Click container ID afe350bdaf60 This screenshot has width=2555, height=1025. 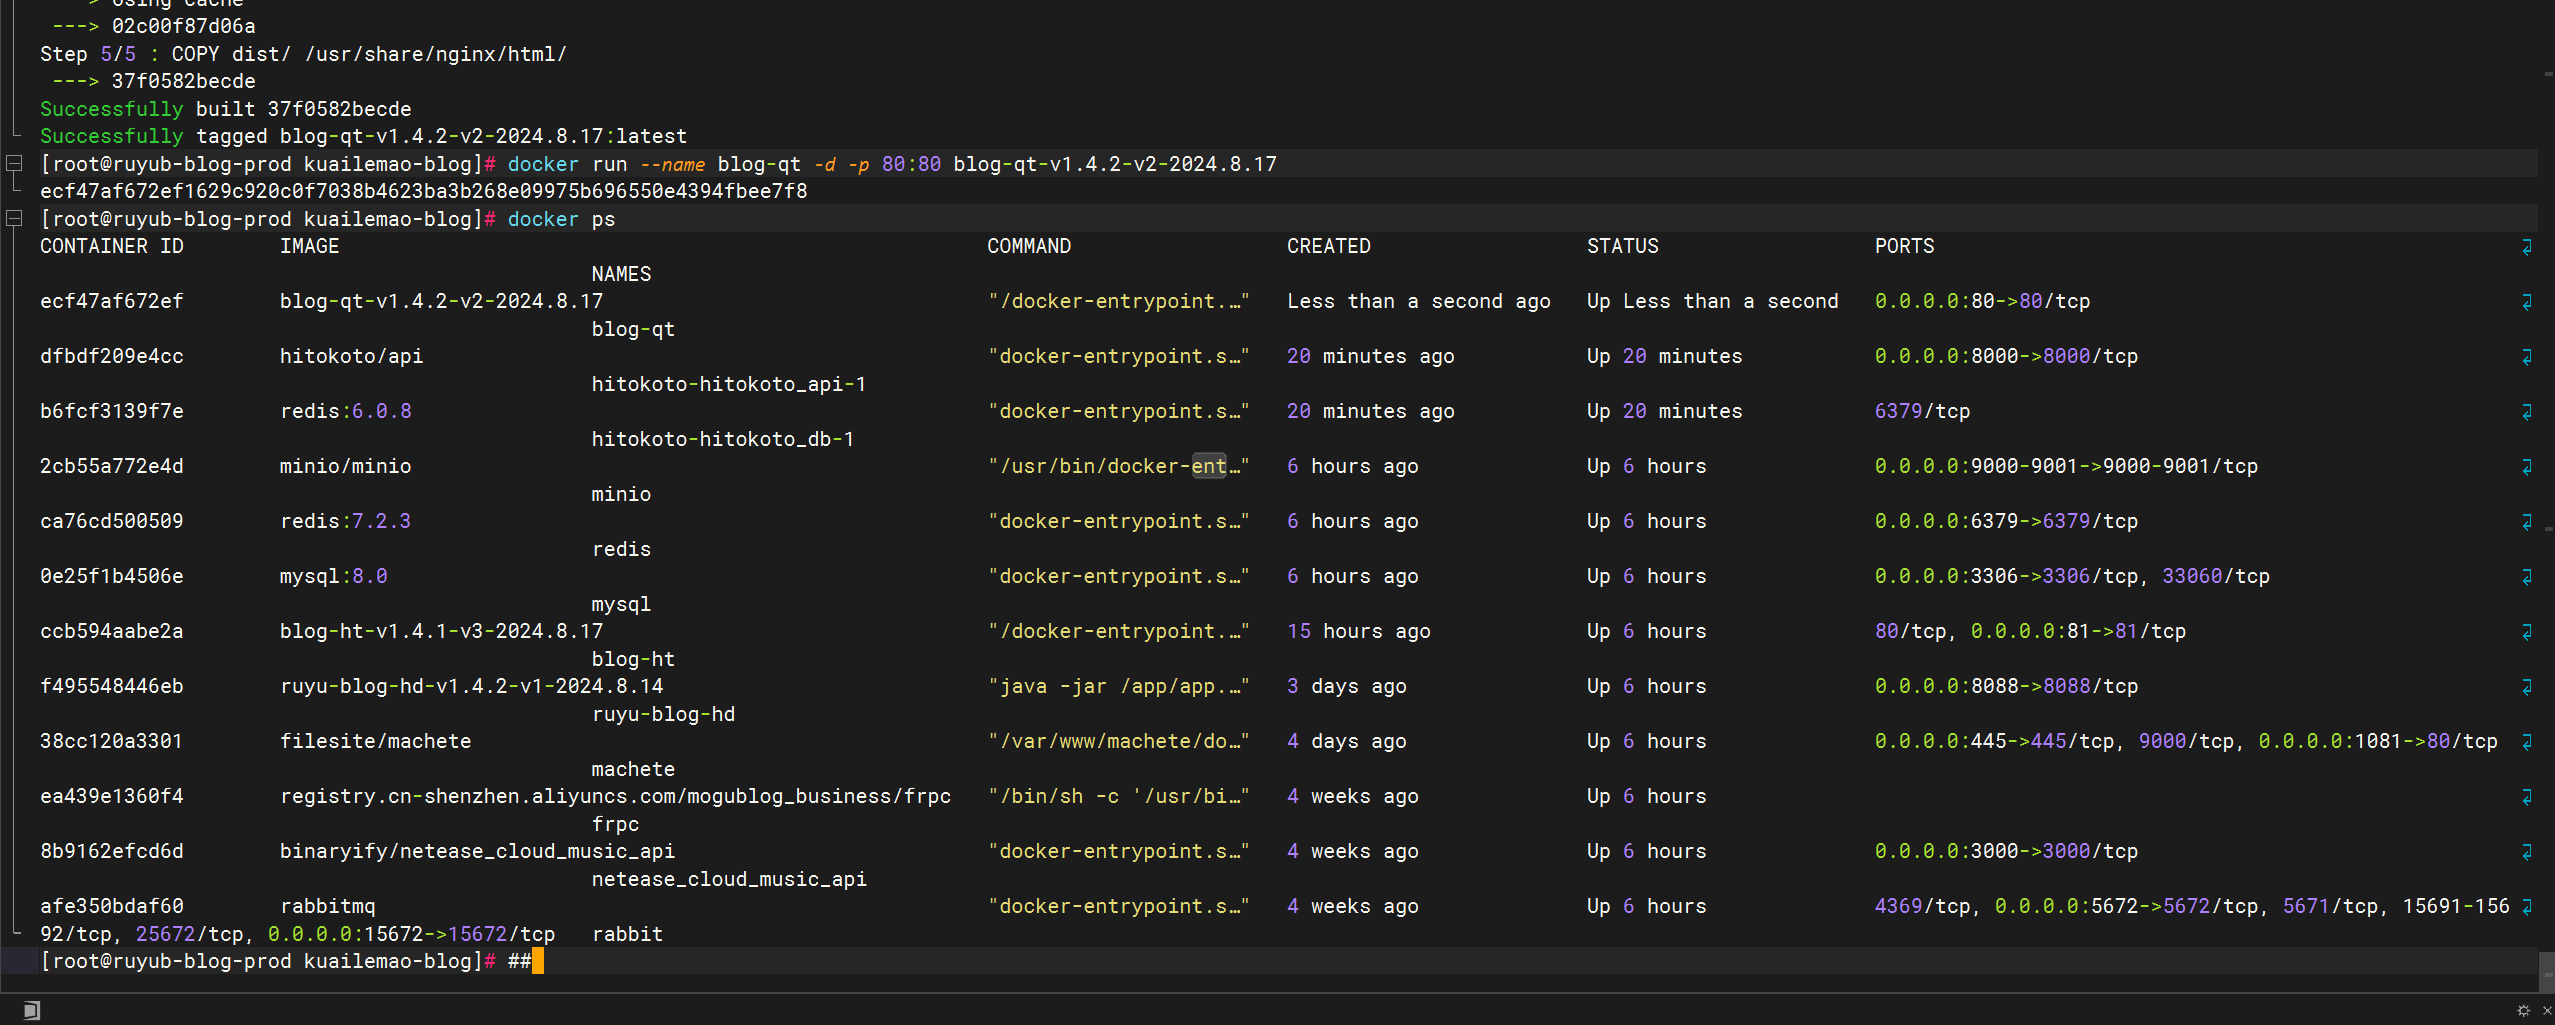(x=112, y=906)
